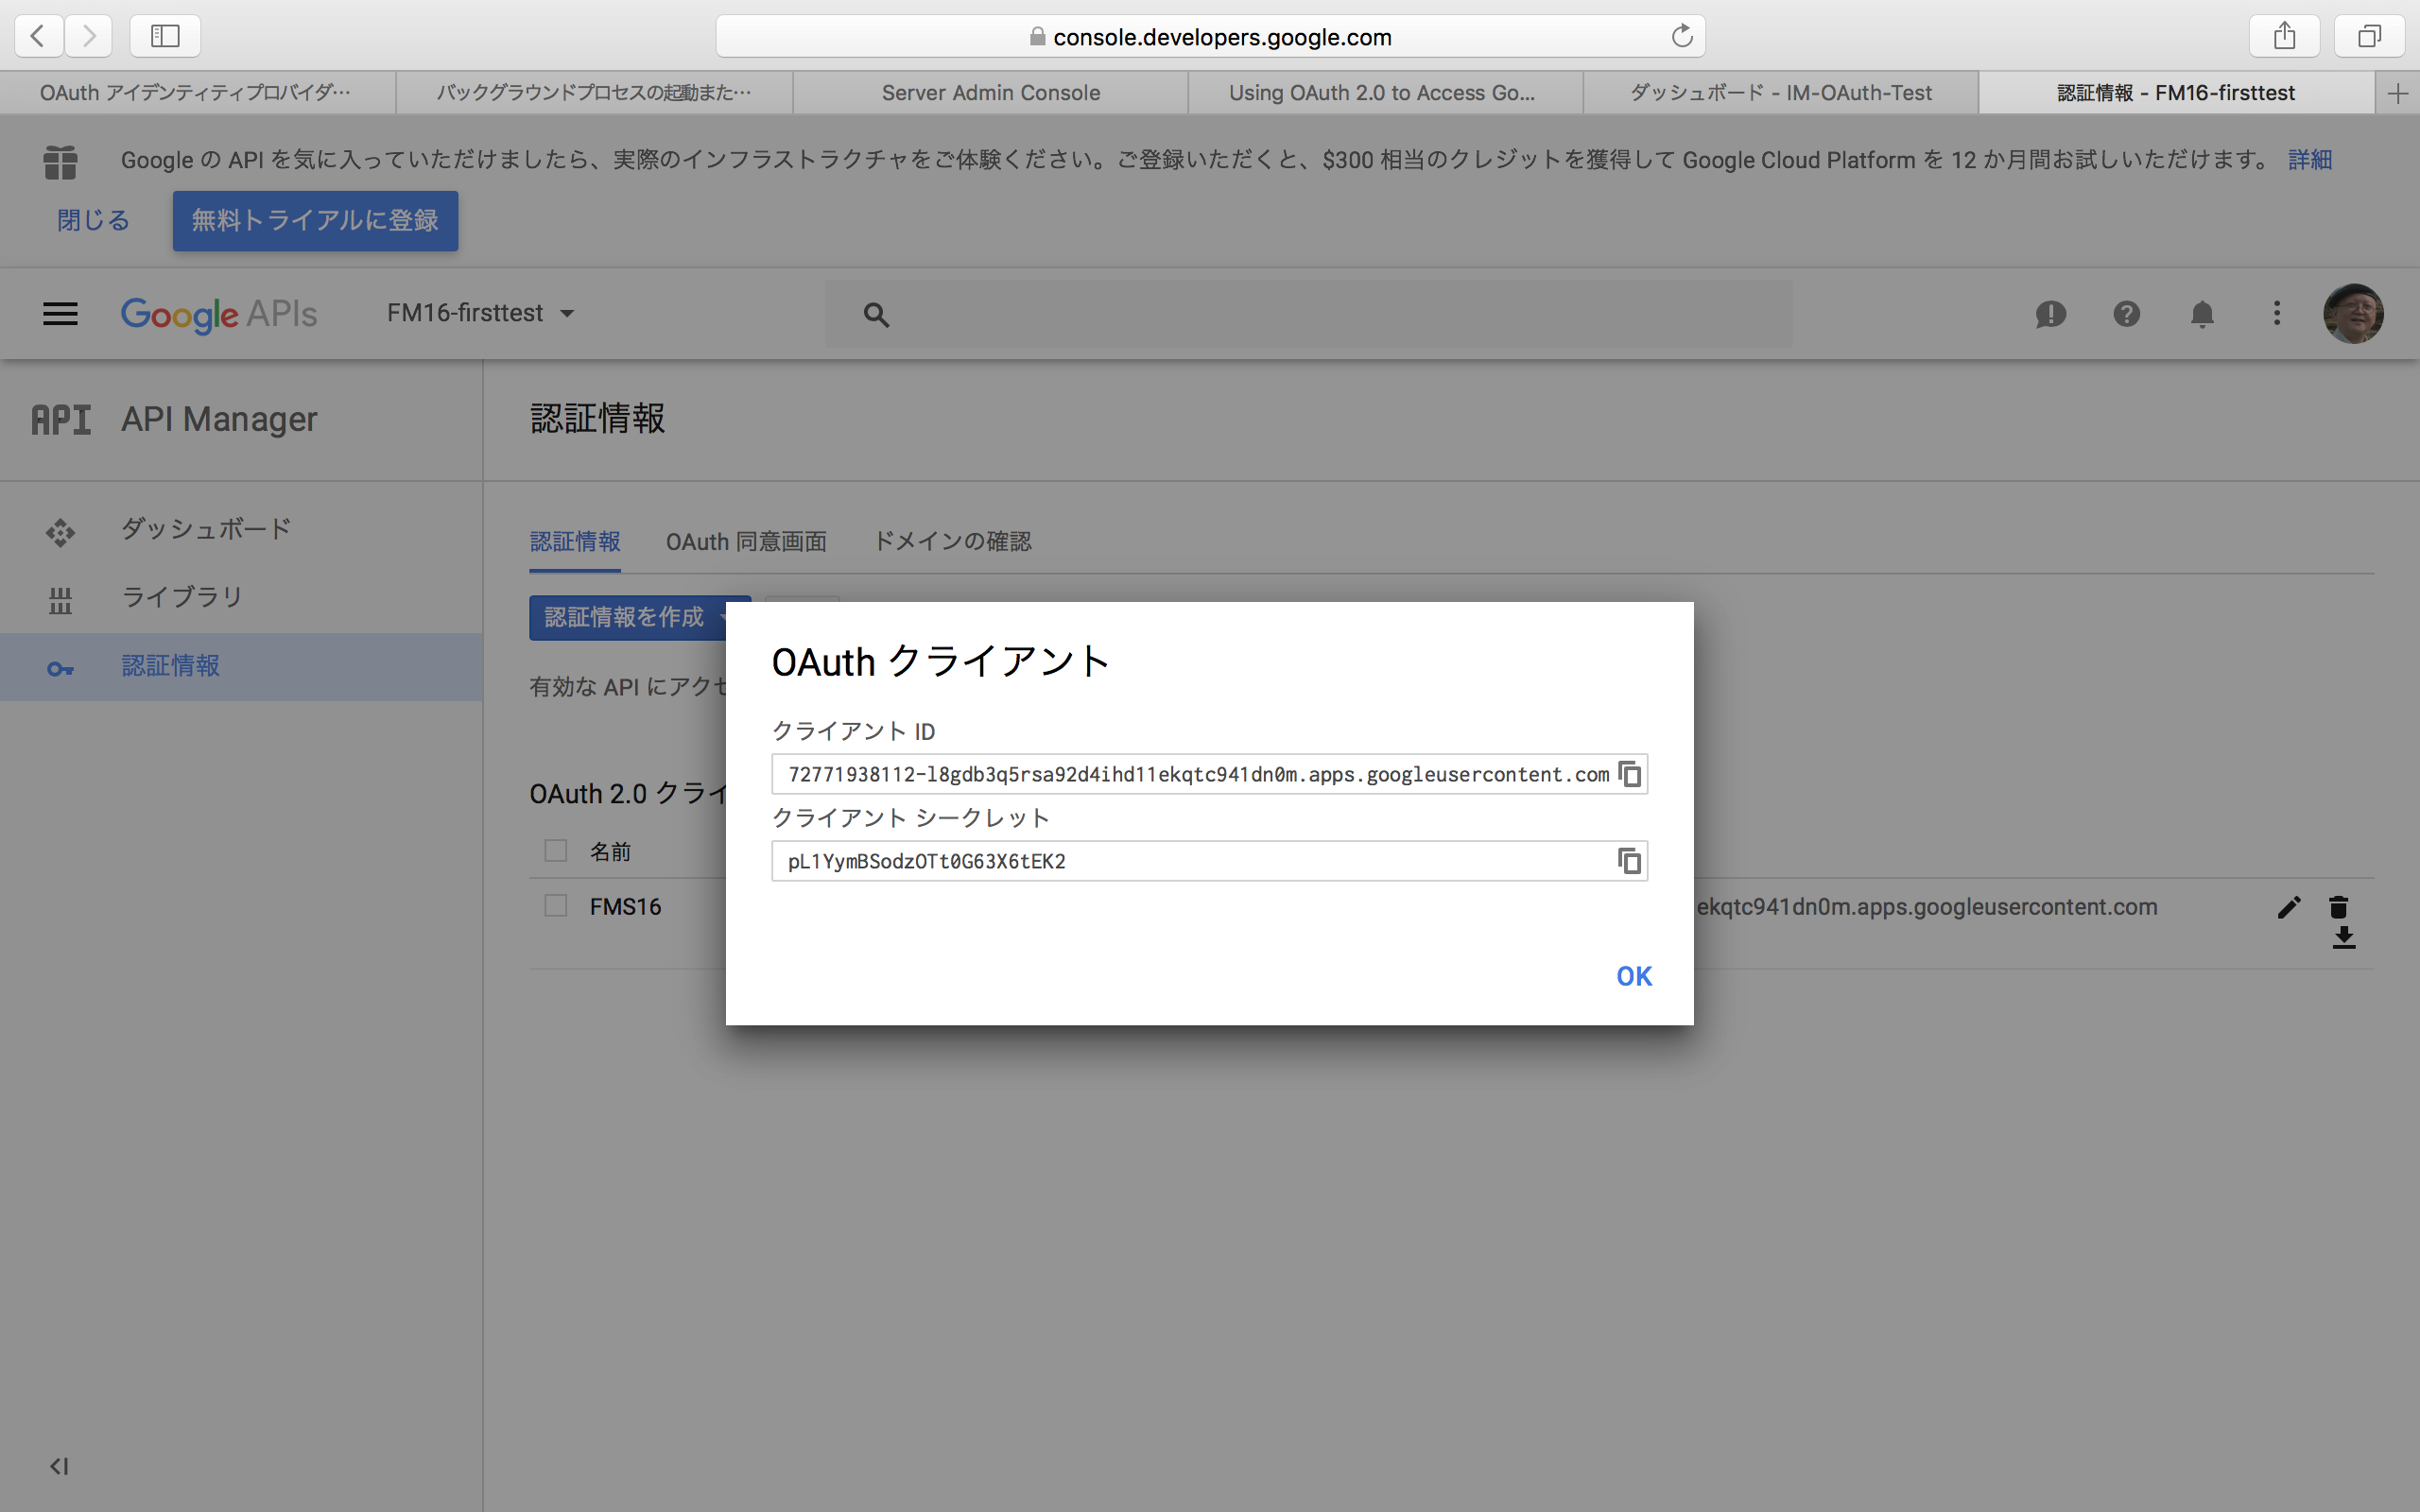
Task: Copy the client ID with its copy icon
Action: point(1629,774)
